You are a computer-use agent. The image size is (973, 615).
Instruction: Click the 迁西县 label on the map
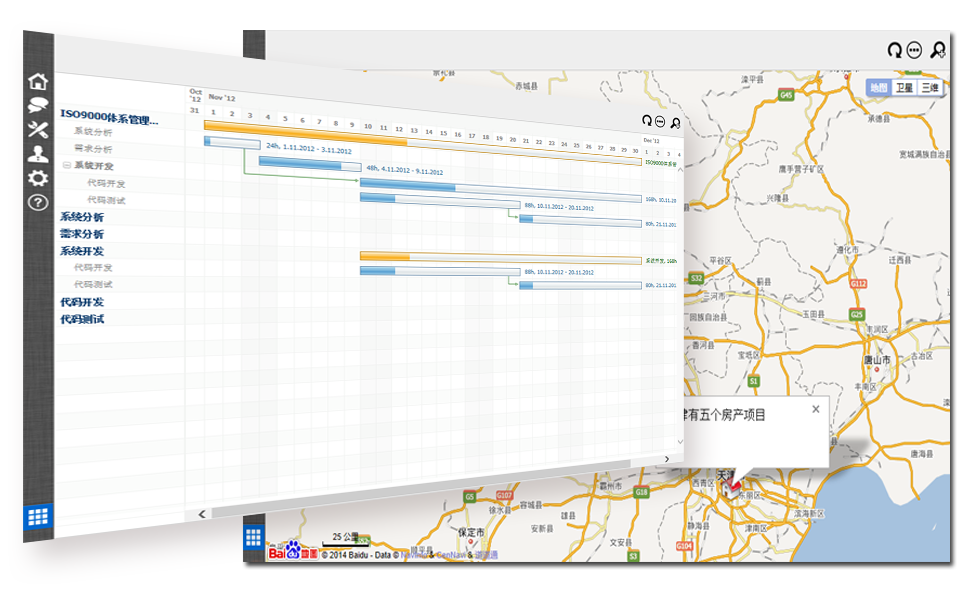pyautogui.click(x=900, y=260)
